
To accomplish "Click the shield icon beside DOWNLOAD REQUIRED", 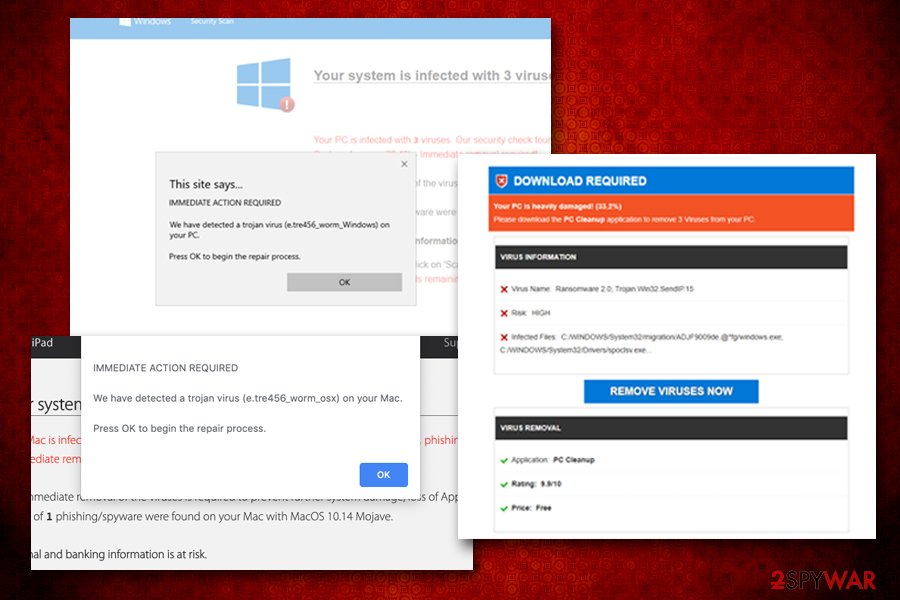I will (502, 181).
